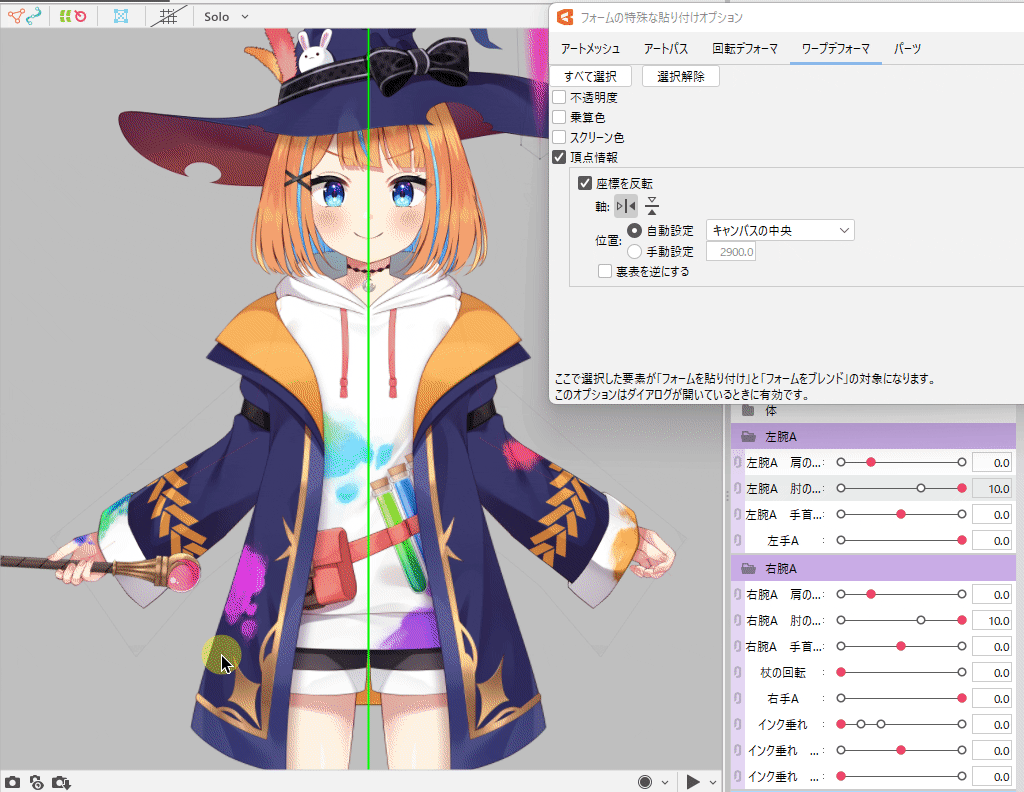Select the vertical flip axis icon
This screenshot has width=1024, height=792.
(x=652, y=206)
